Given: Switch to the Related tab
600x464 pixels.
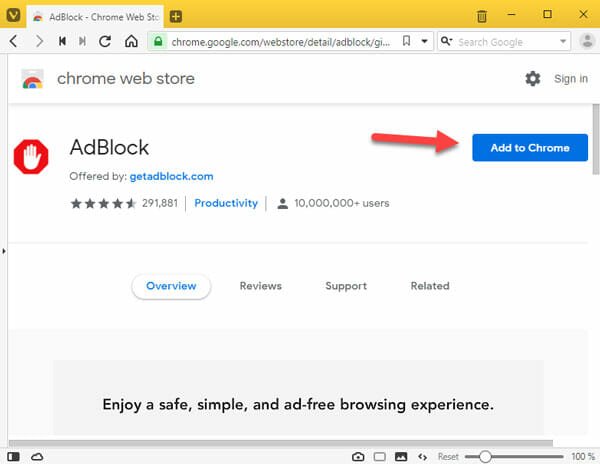Looking at the screenshot, I should 430,286.
